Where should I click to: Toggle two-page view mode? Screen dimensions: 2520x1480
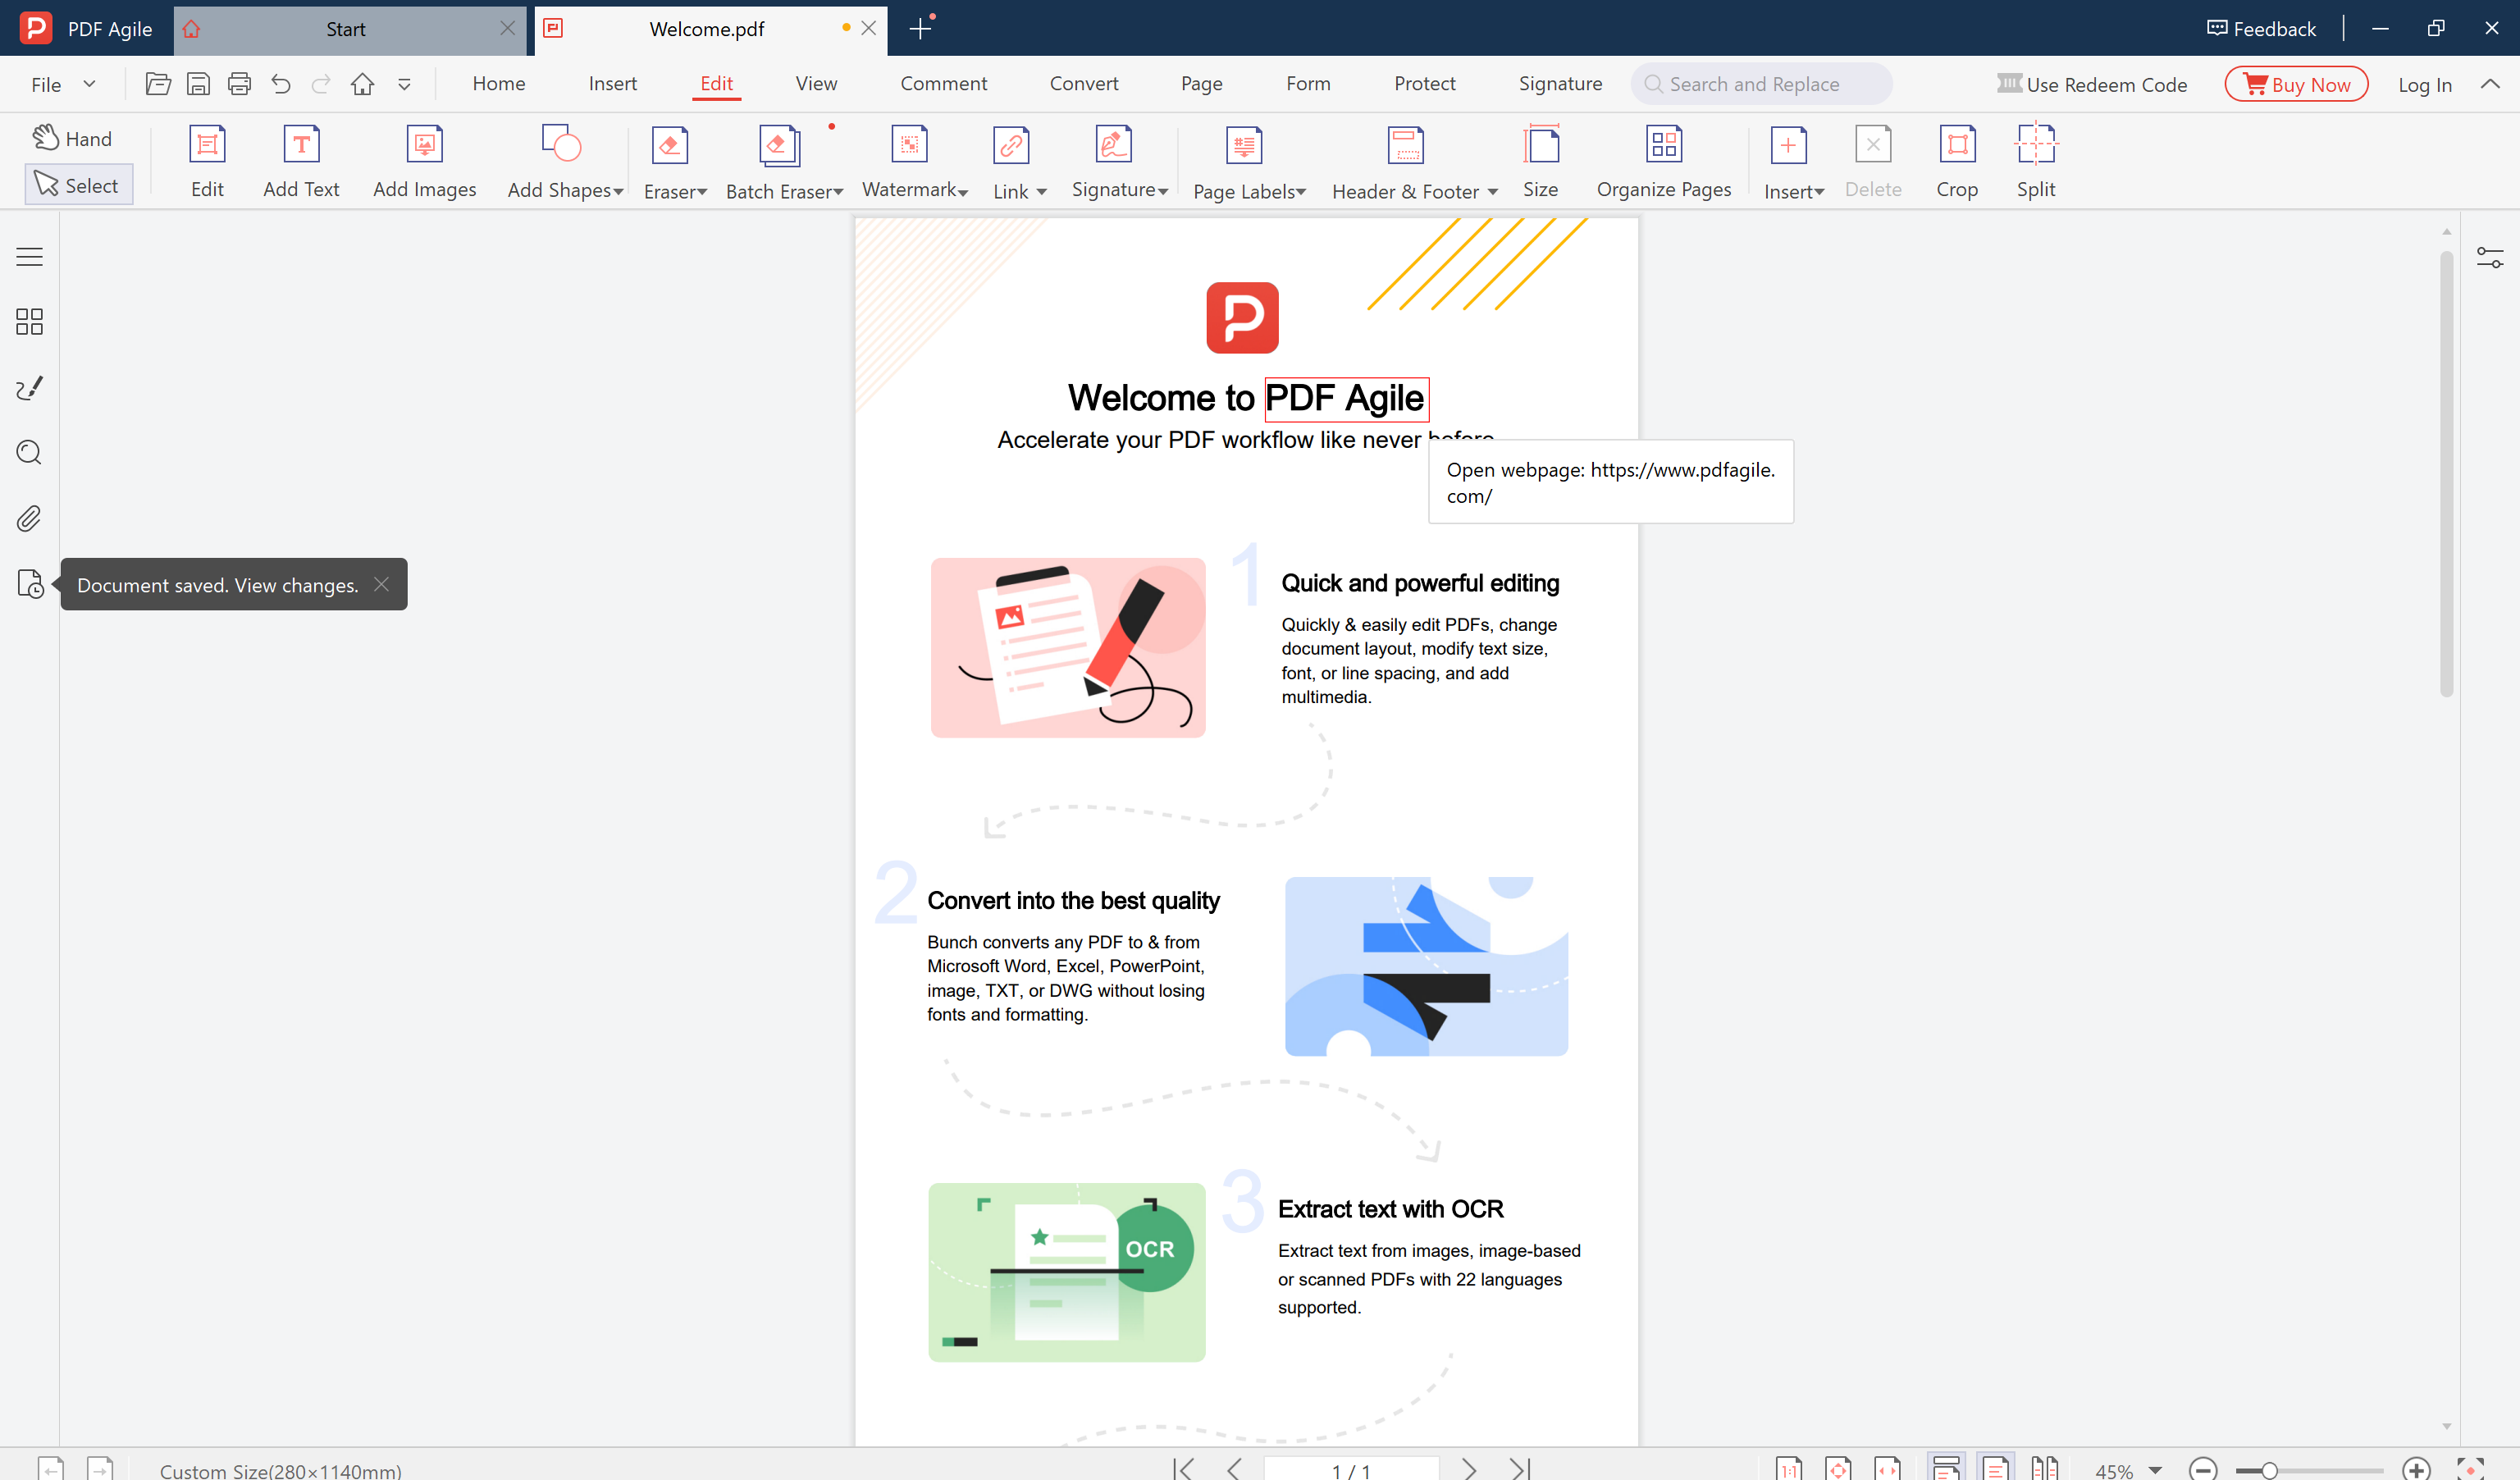pos(2044,1468)
